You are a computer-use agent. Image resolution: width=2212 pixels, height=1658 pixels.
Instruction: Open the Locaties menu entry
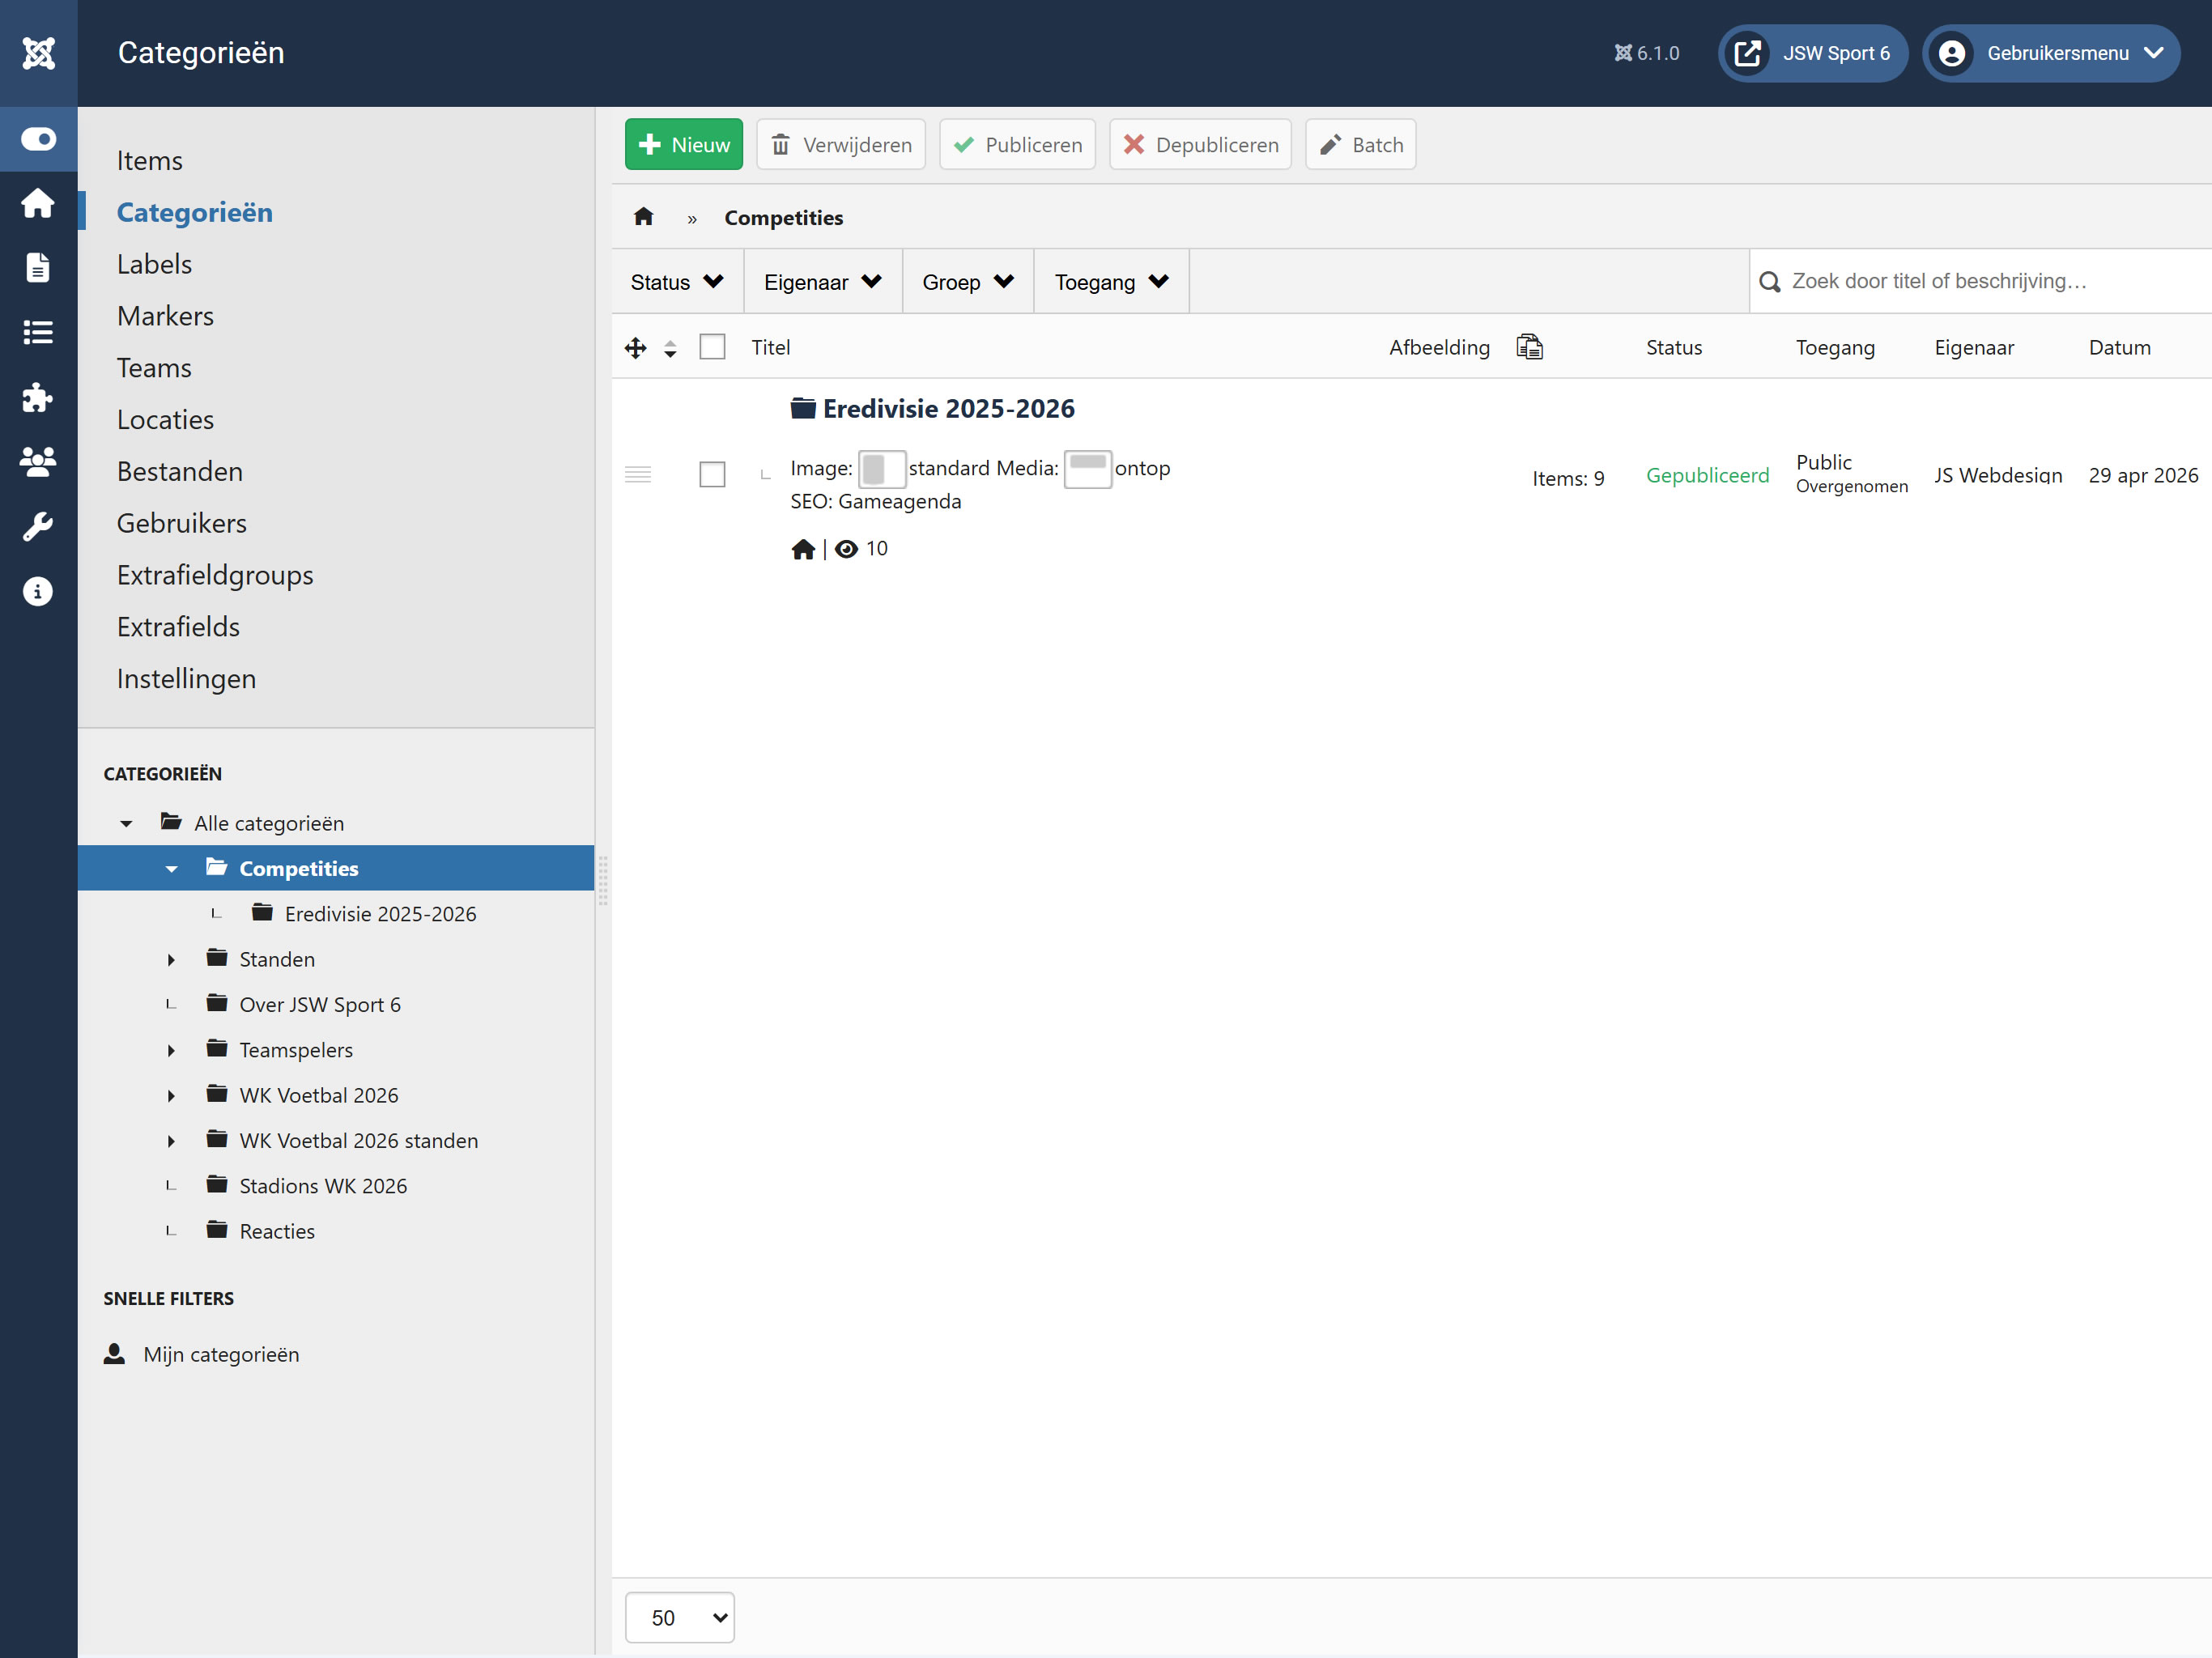tap(165, 420)
